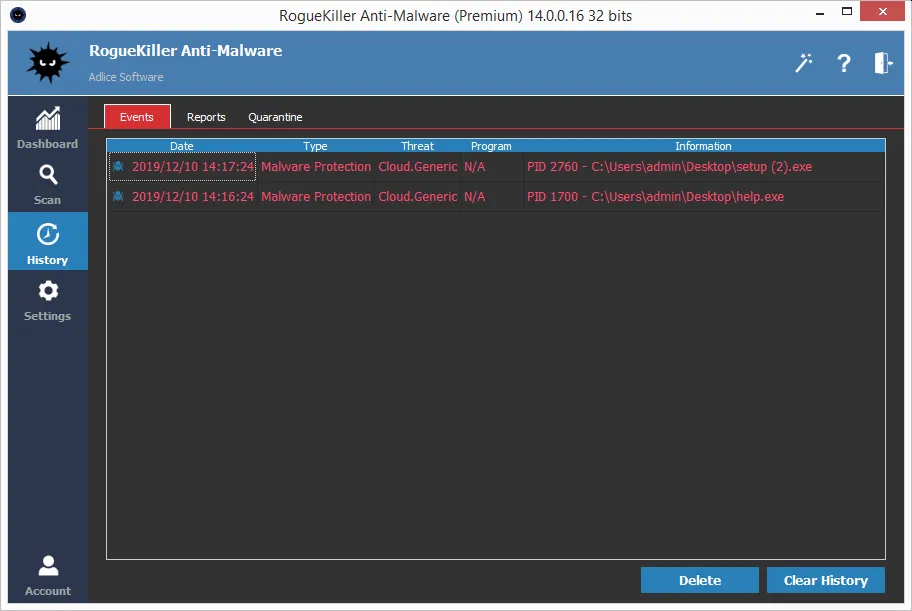The image size is (912, 611).
Task: Click Malware Protection in setup (2).exe row
Action: pyautogui.click(x=316, y=166)
